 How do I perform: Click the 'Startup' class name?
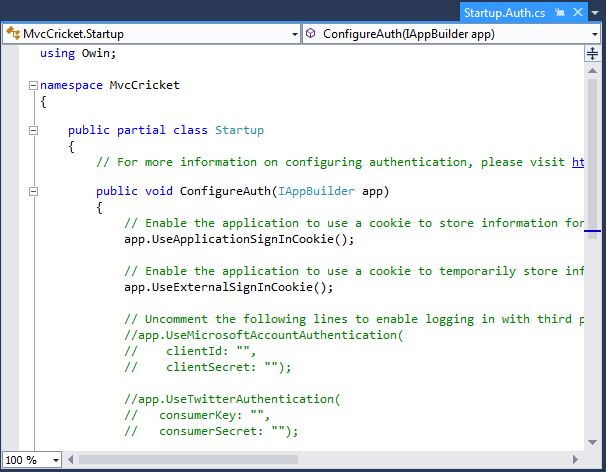239,130
